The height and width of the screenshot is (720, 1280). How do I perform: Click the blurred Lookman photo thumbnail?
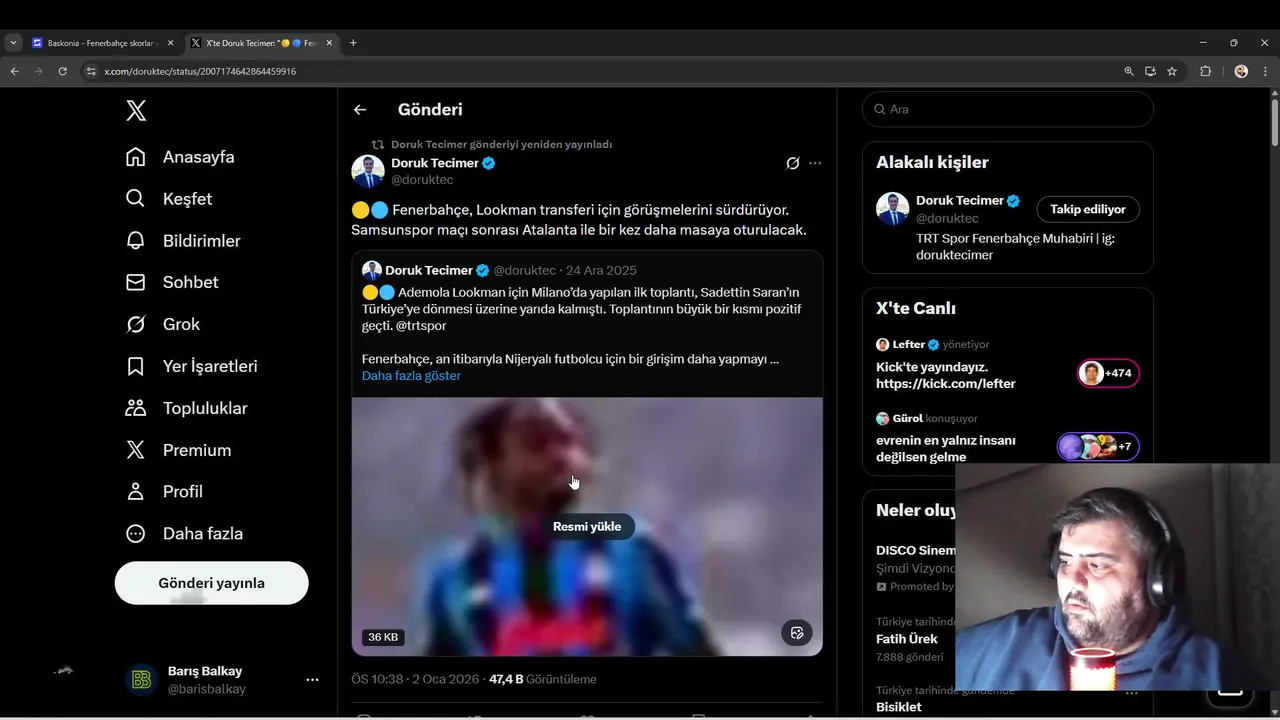[x=587, y=527]
